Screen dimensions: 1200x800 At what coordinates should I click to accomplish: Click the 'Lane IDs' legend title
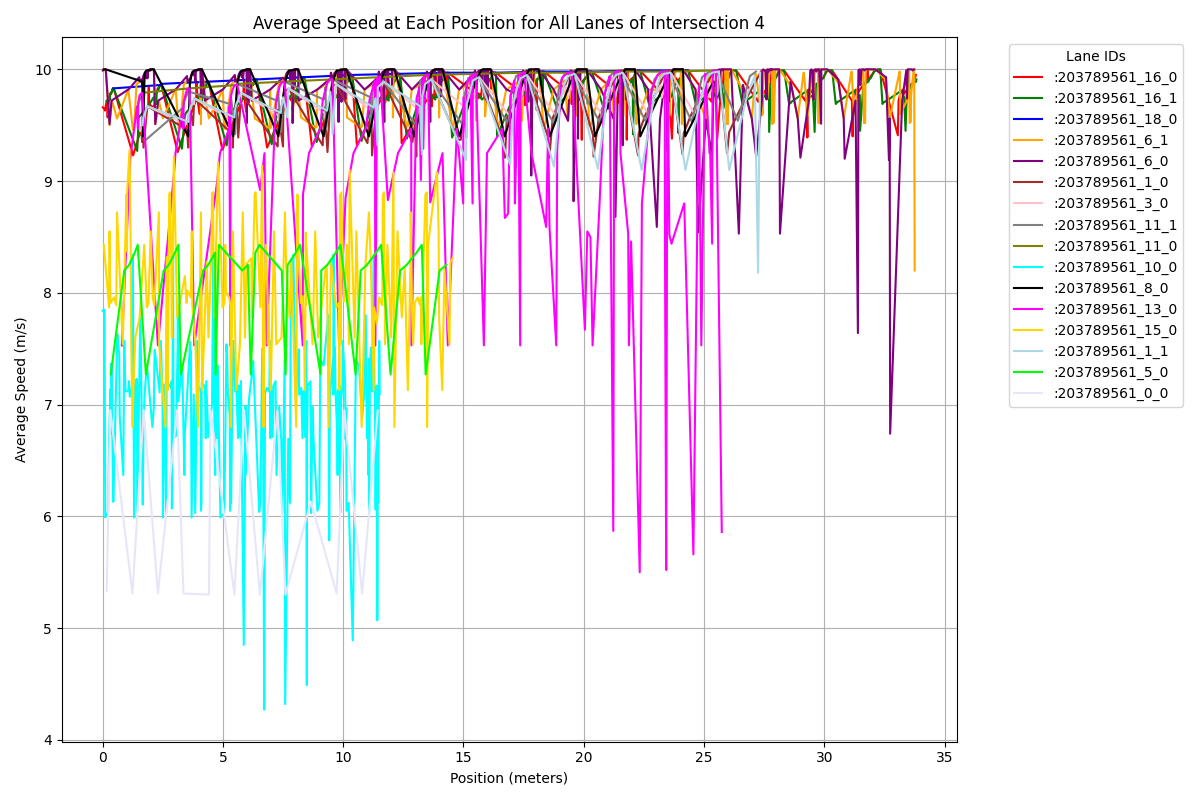coord(1095,57)
